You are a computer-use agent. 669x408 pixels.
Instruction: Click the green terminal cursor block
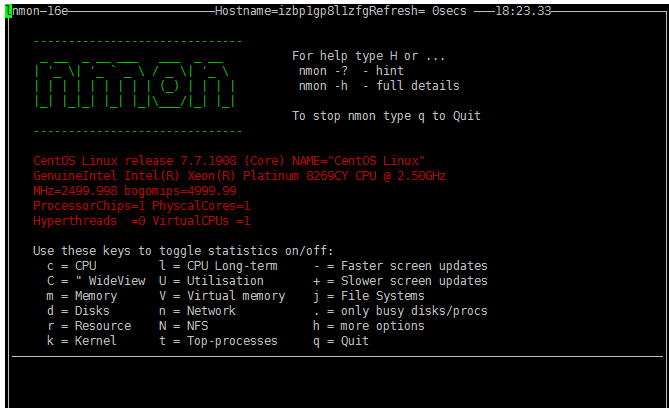[9, 11]
